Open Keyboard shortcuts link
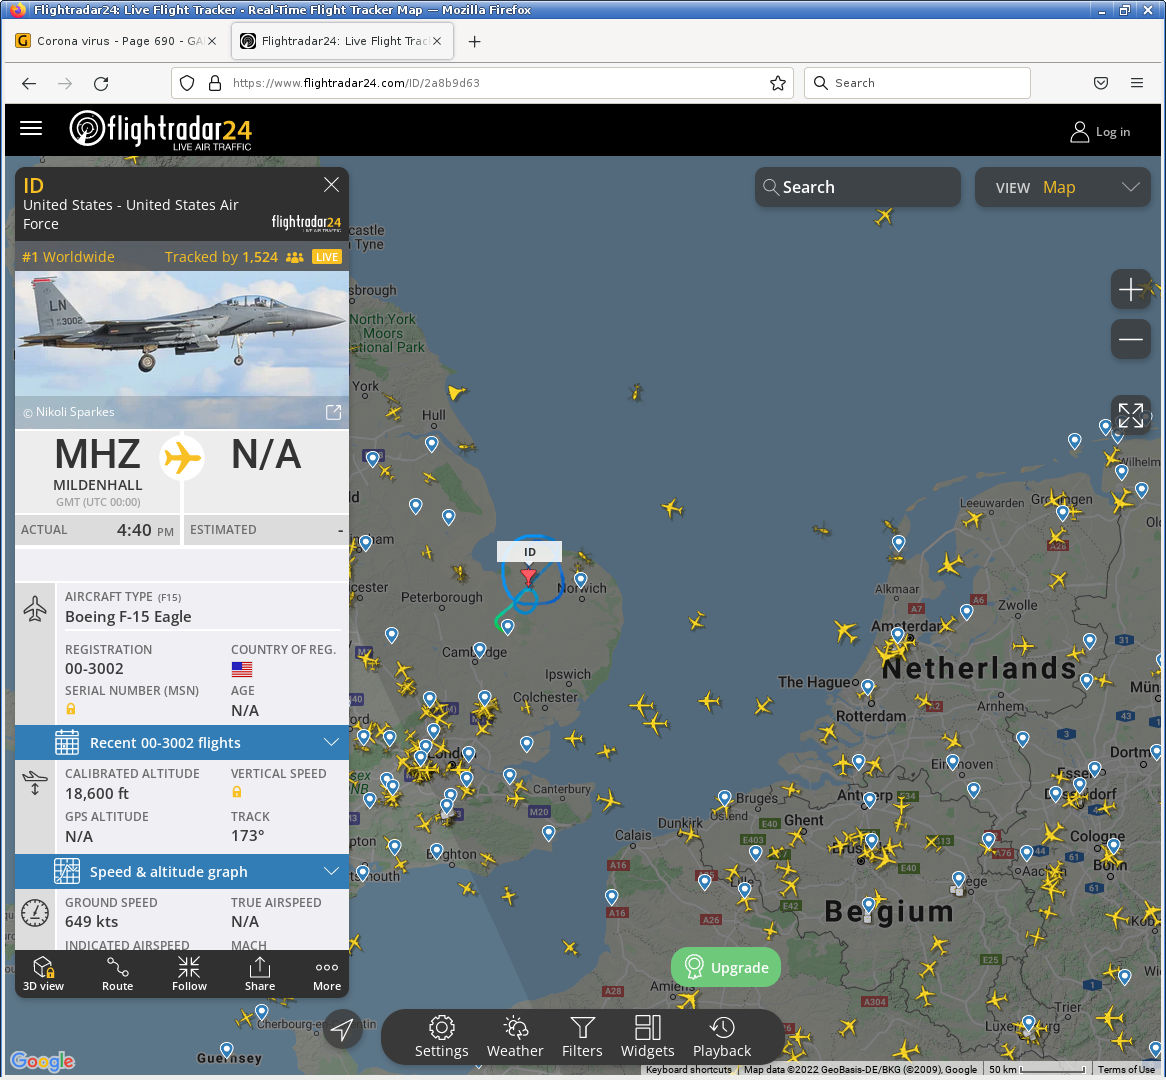1166x1080 pixels. tap(689, 1070)
